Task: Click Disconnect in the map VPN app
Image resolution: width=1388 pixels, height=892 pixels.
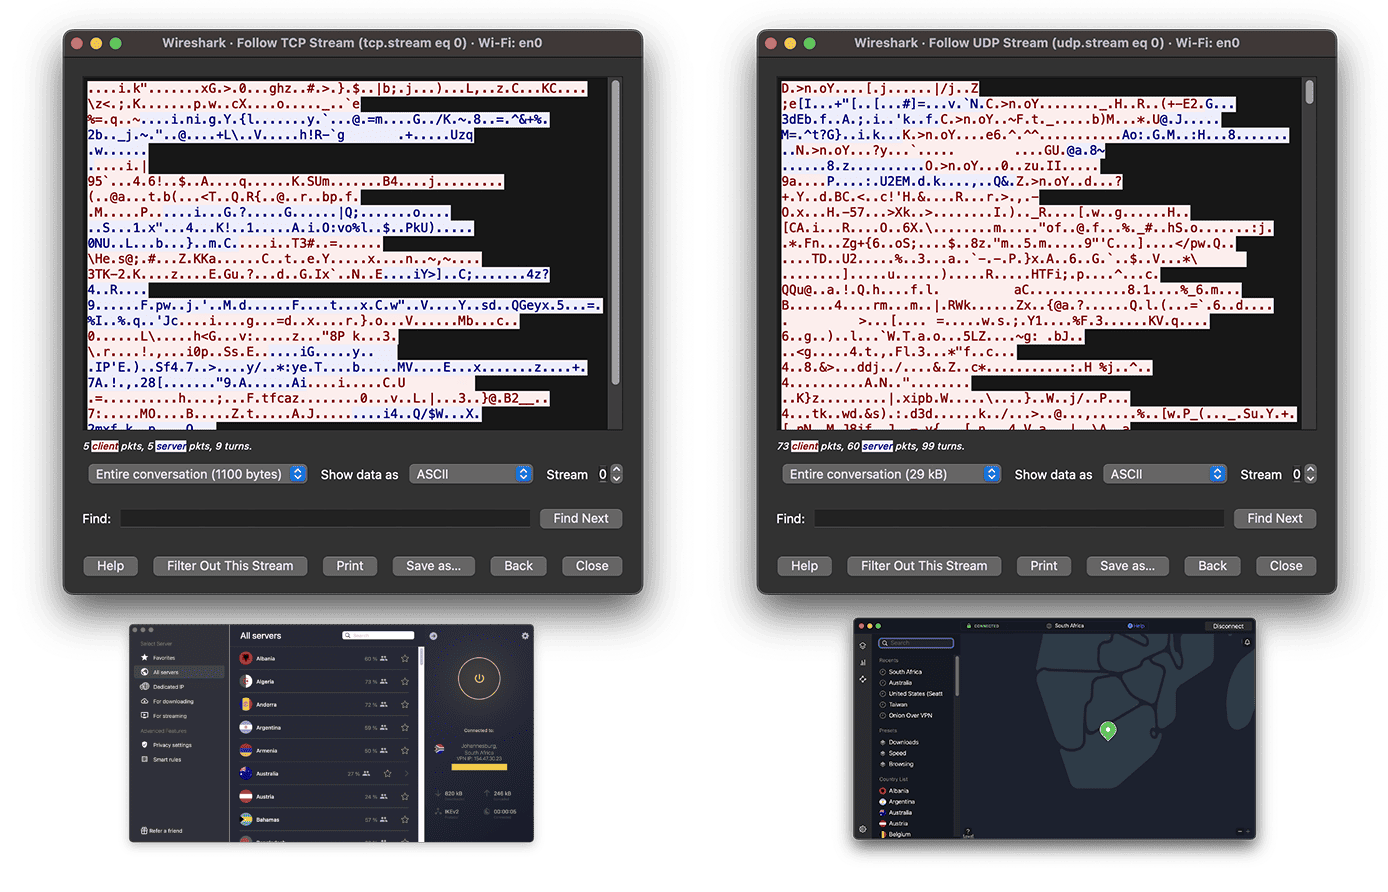Action: [x=1228, y=626]
